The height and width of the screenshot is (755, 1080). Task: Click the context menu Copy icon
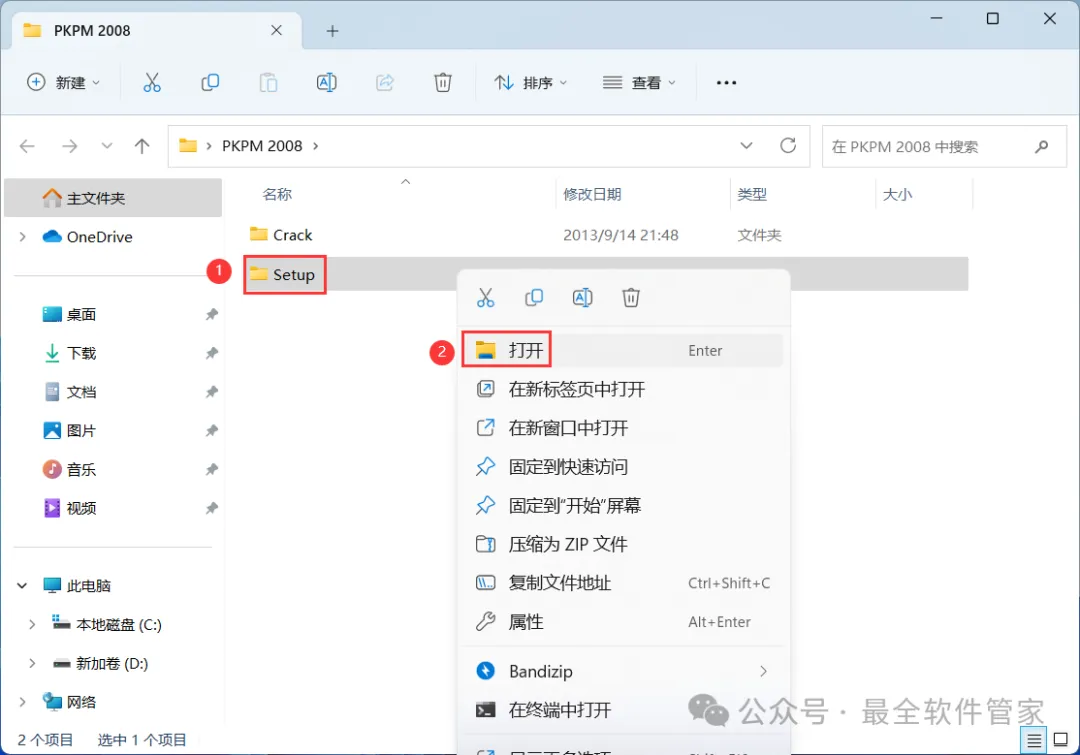point(534,298)
